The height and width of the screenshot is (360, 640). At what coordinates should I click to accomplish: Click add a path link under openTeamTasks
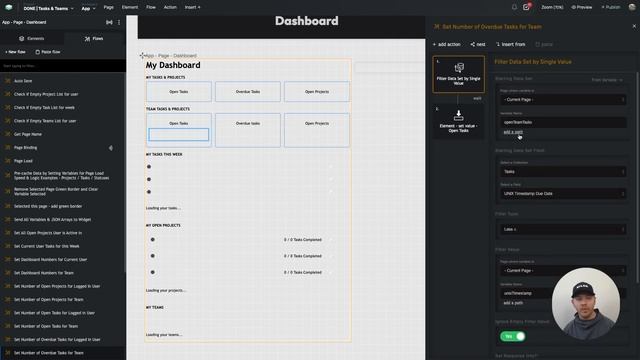pos(513,132)
